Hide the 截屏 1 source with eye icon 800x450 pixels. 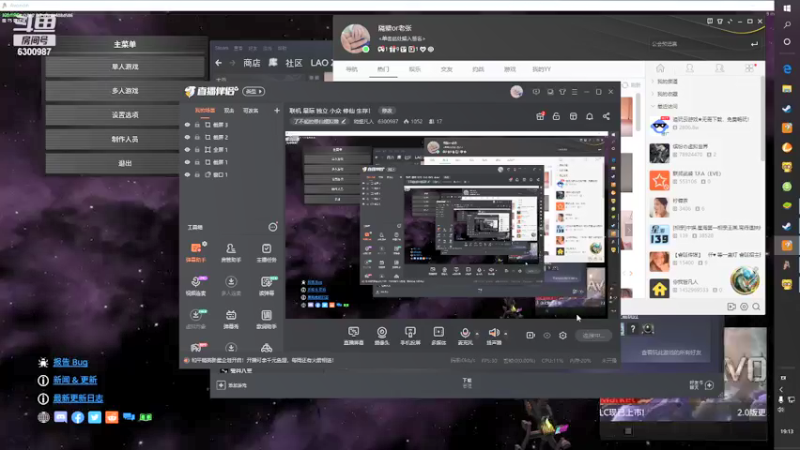187,162
